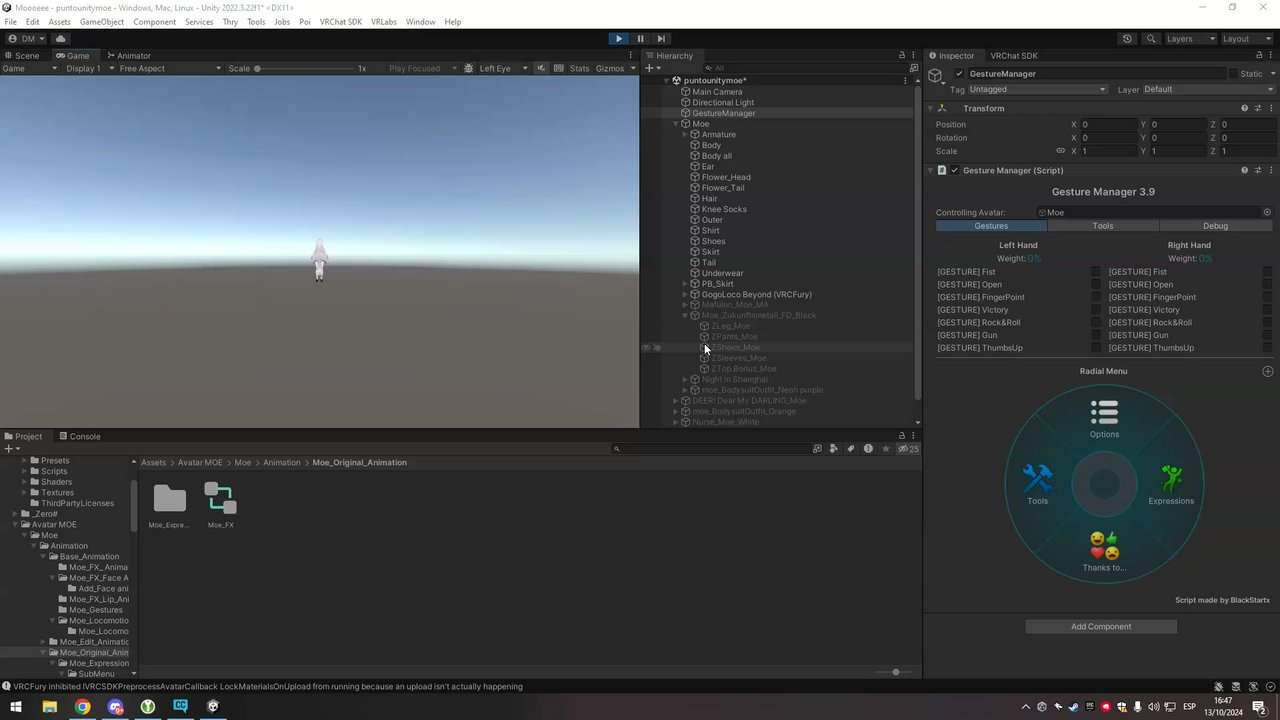Click the Pause button in the toolbar
The image size is (1280, 720).
click(x=640, y=38)
